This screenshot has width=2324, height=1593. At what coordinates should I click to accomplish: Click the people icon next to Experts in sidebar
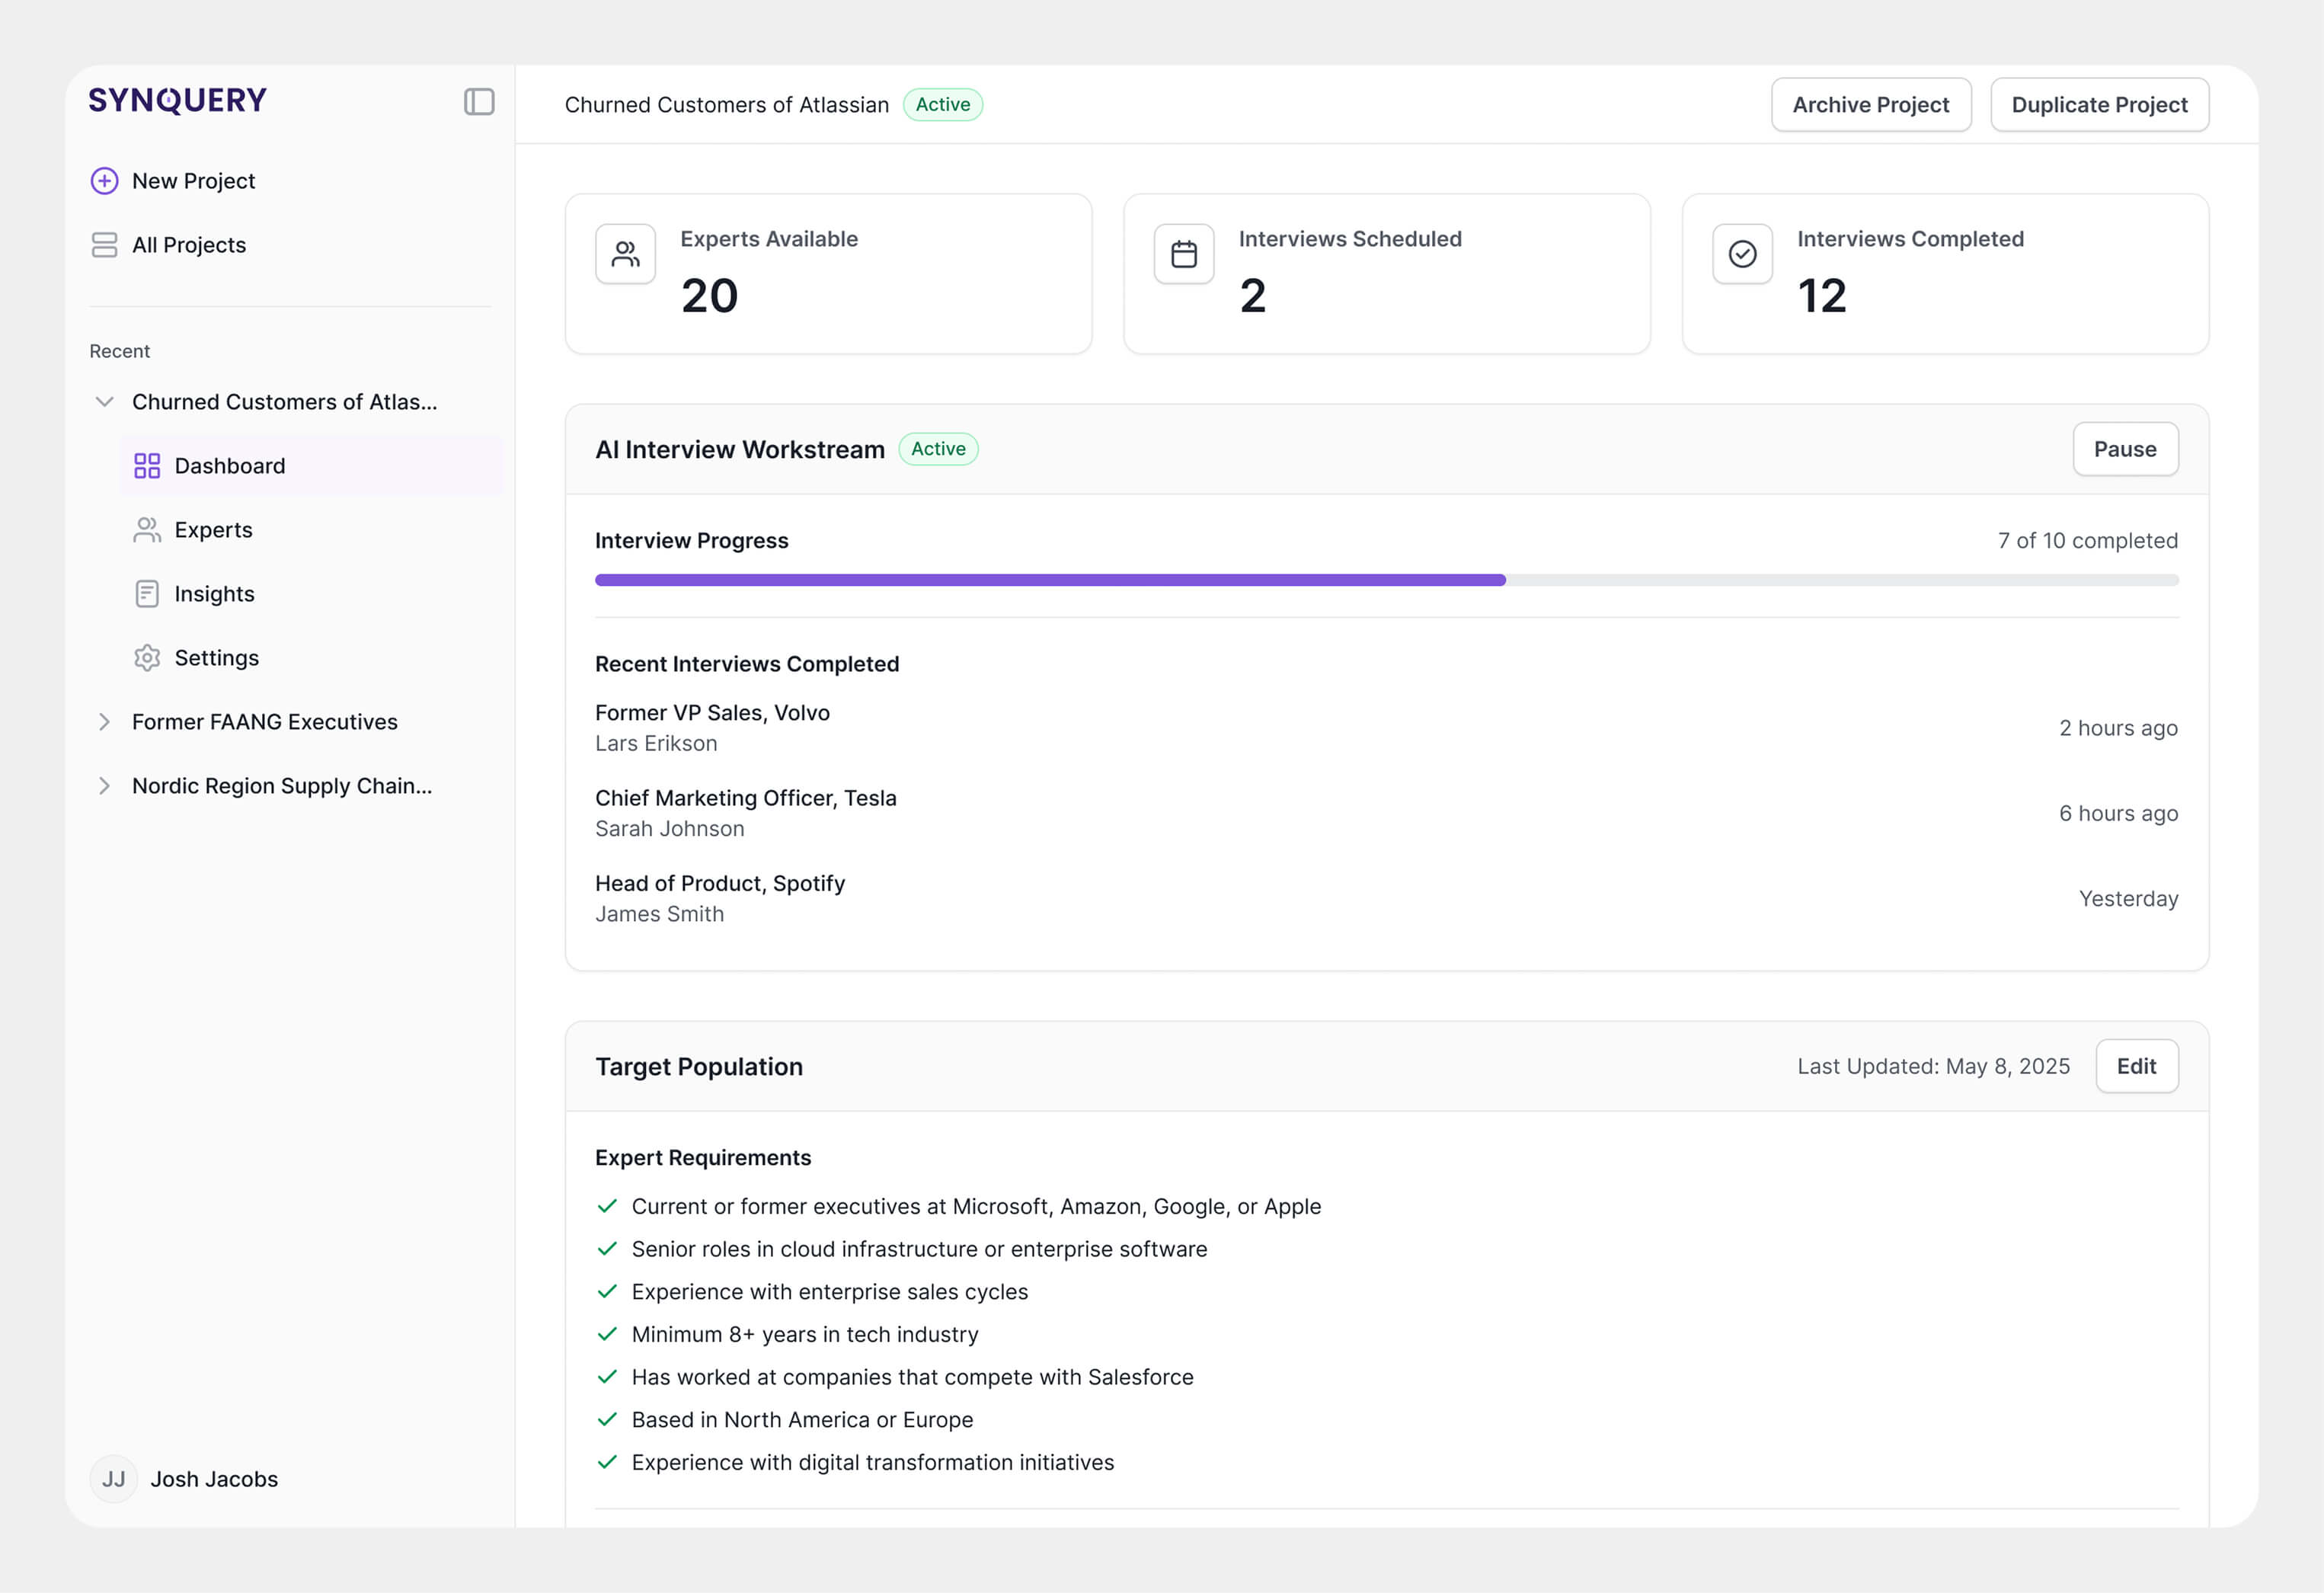point(147,530)
